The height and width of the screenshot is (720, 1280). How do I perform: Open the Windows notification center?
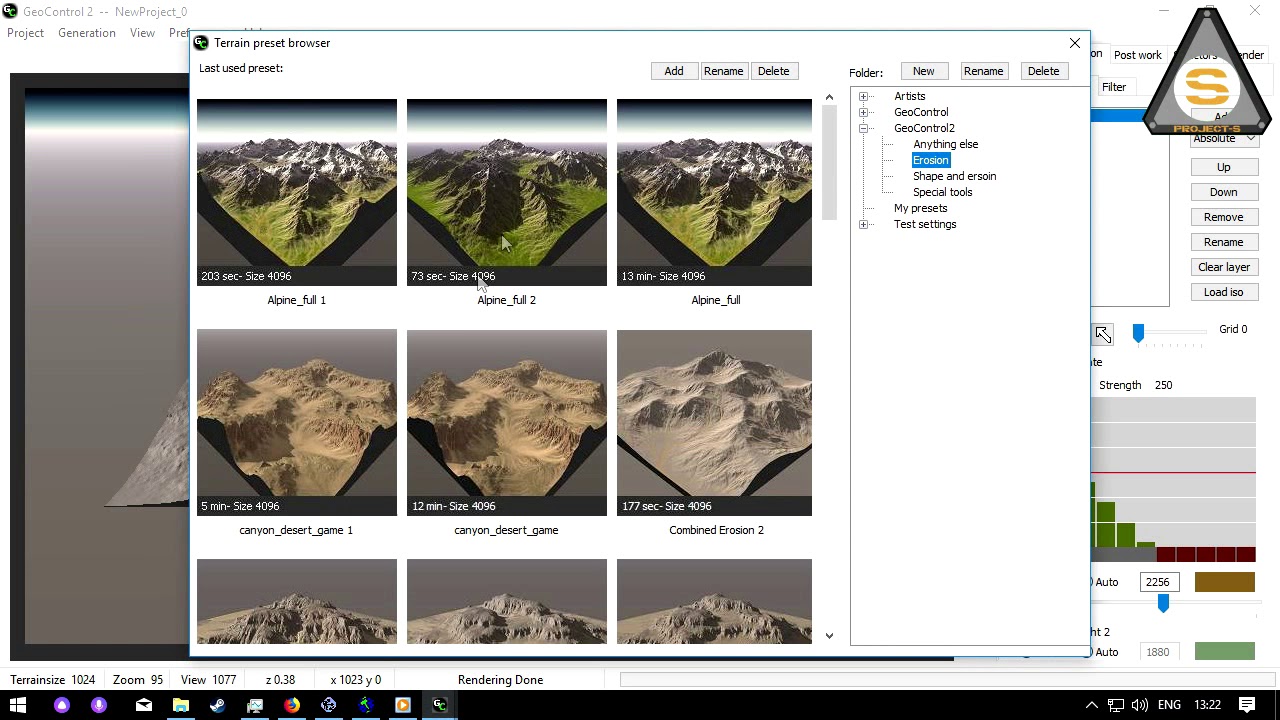1246,705
